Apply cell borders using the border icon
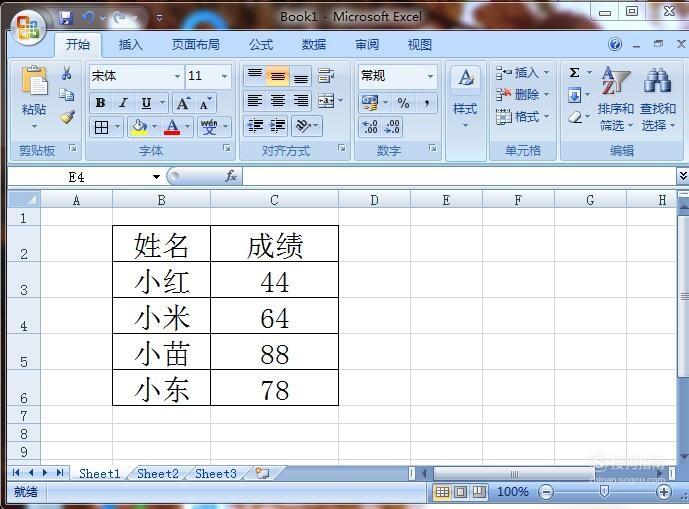This screenshot has width=689, height=509. (x=101, y=127)
